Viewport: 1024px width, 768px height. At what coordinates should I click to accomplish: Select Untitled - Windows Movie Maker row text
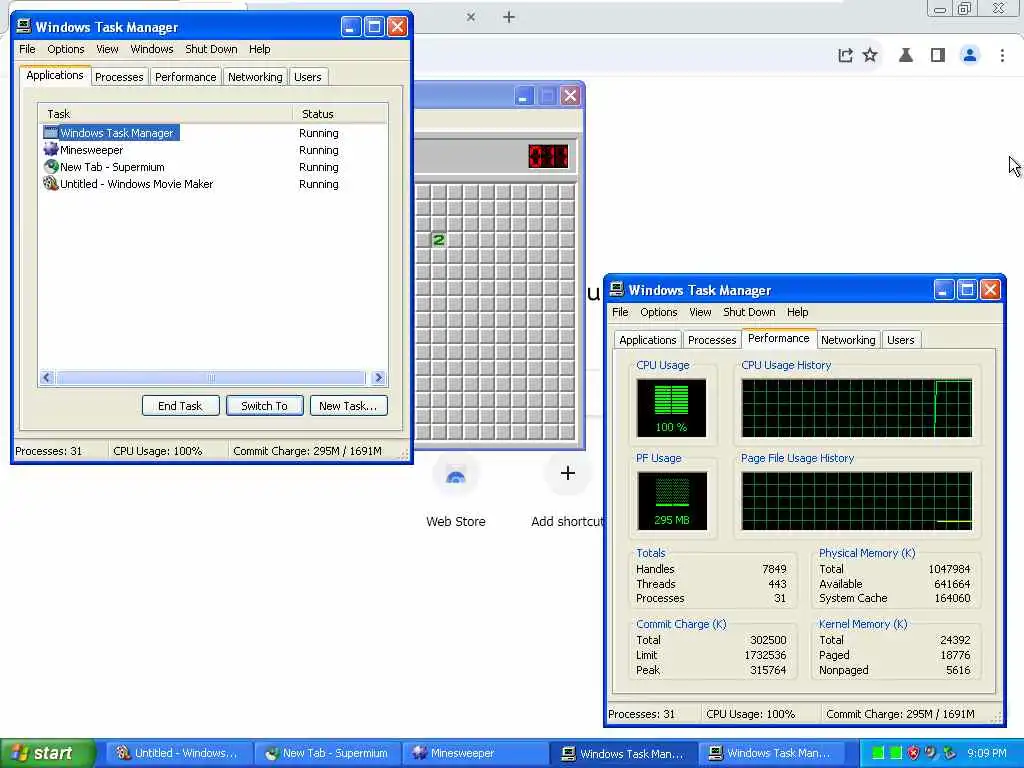coord(136,184)
